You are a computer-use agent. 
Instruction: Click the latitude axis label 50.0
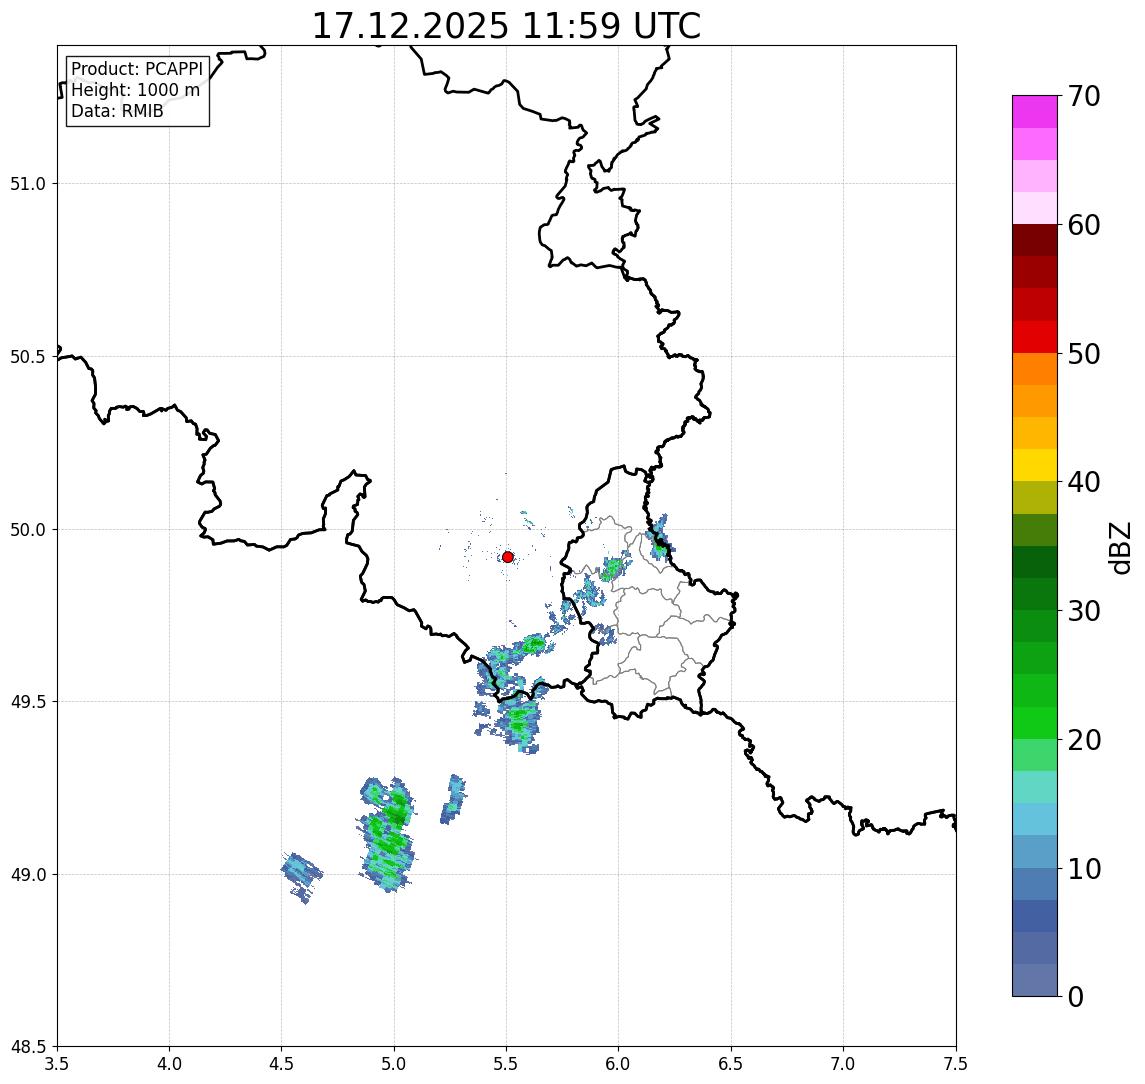pos(28,530)
